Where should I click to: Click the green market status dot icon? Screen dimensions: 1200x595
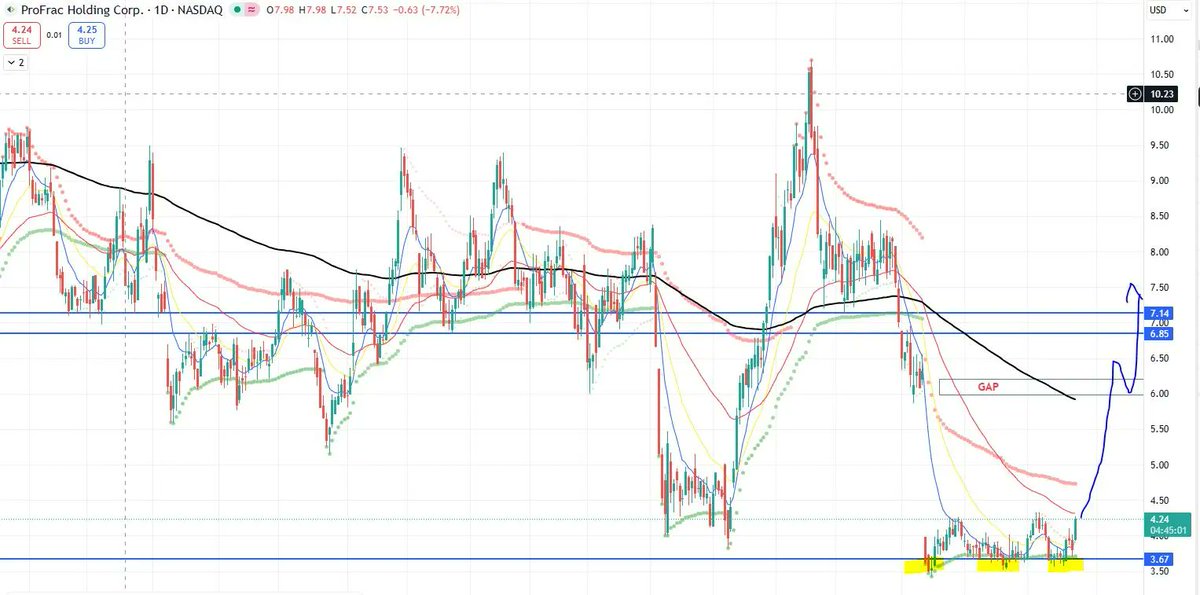[235, 10]
